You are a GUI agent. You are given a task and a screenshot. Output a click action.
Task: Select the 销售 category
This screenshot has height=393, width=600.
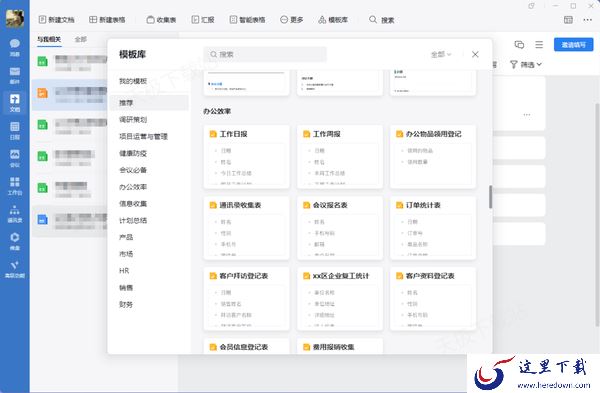[126, 288]
